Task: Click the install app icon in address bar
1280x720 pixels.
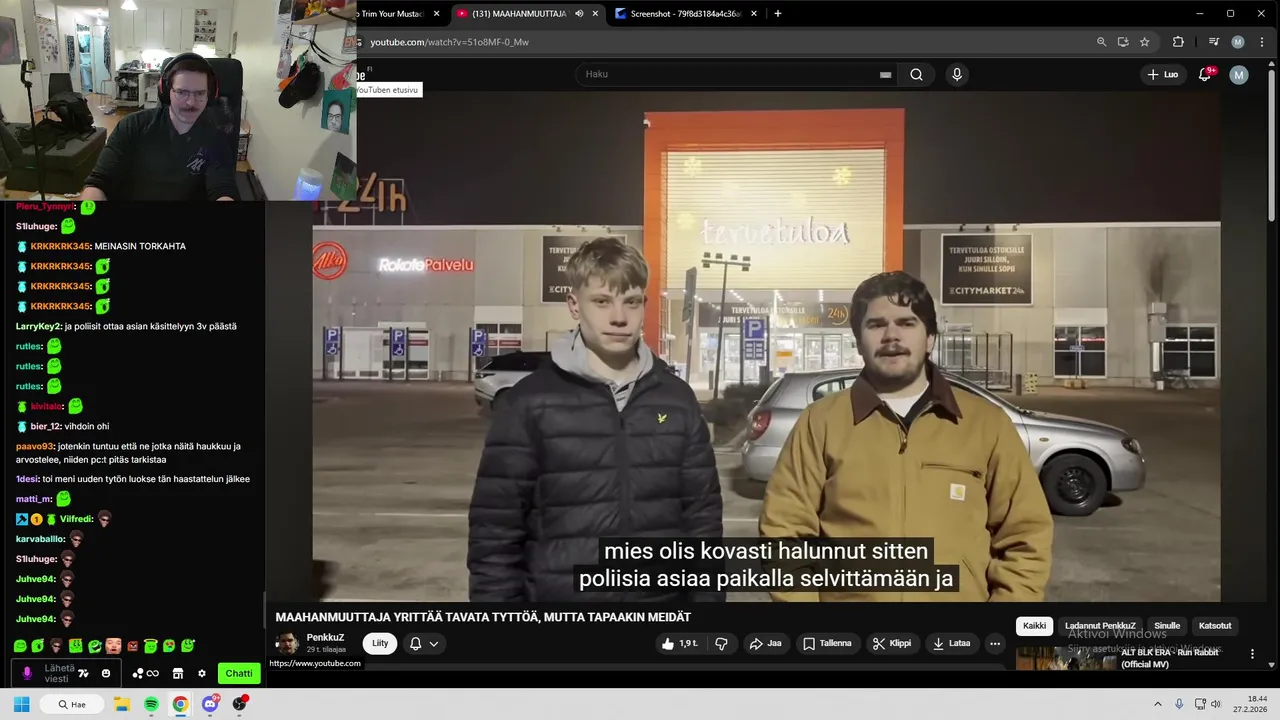Action: 1123,42
